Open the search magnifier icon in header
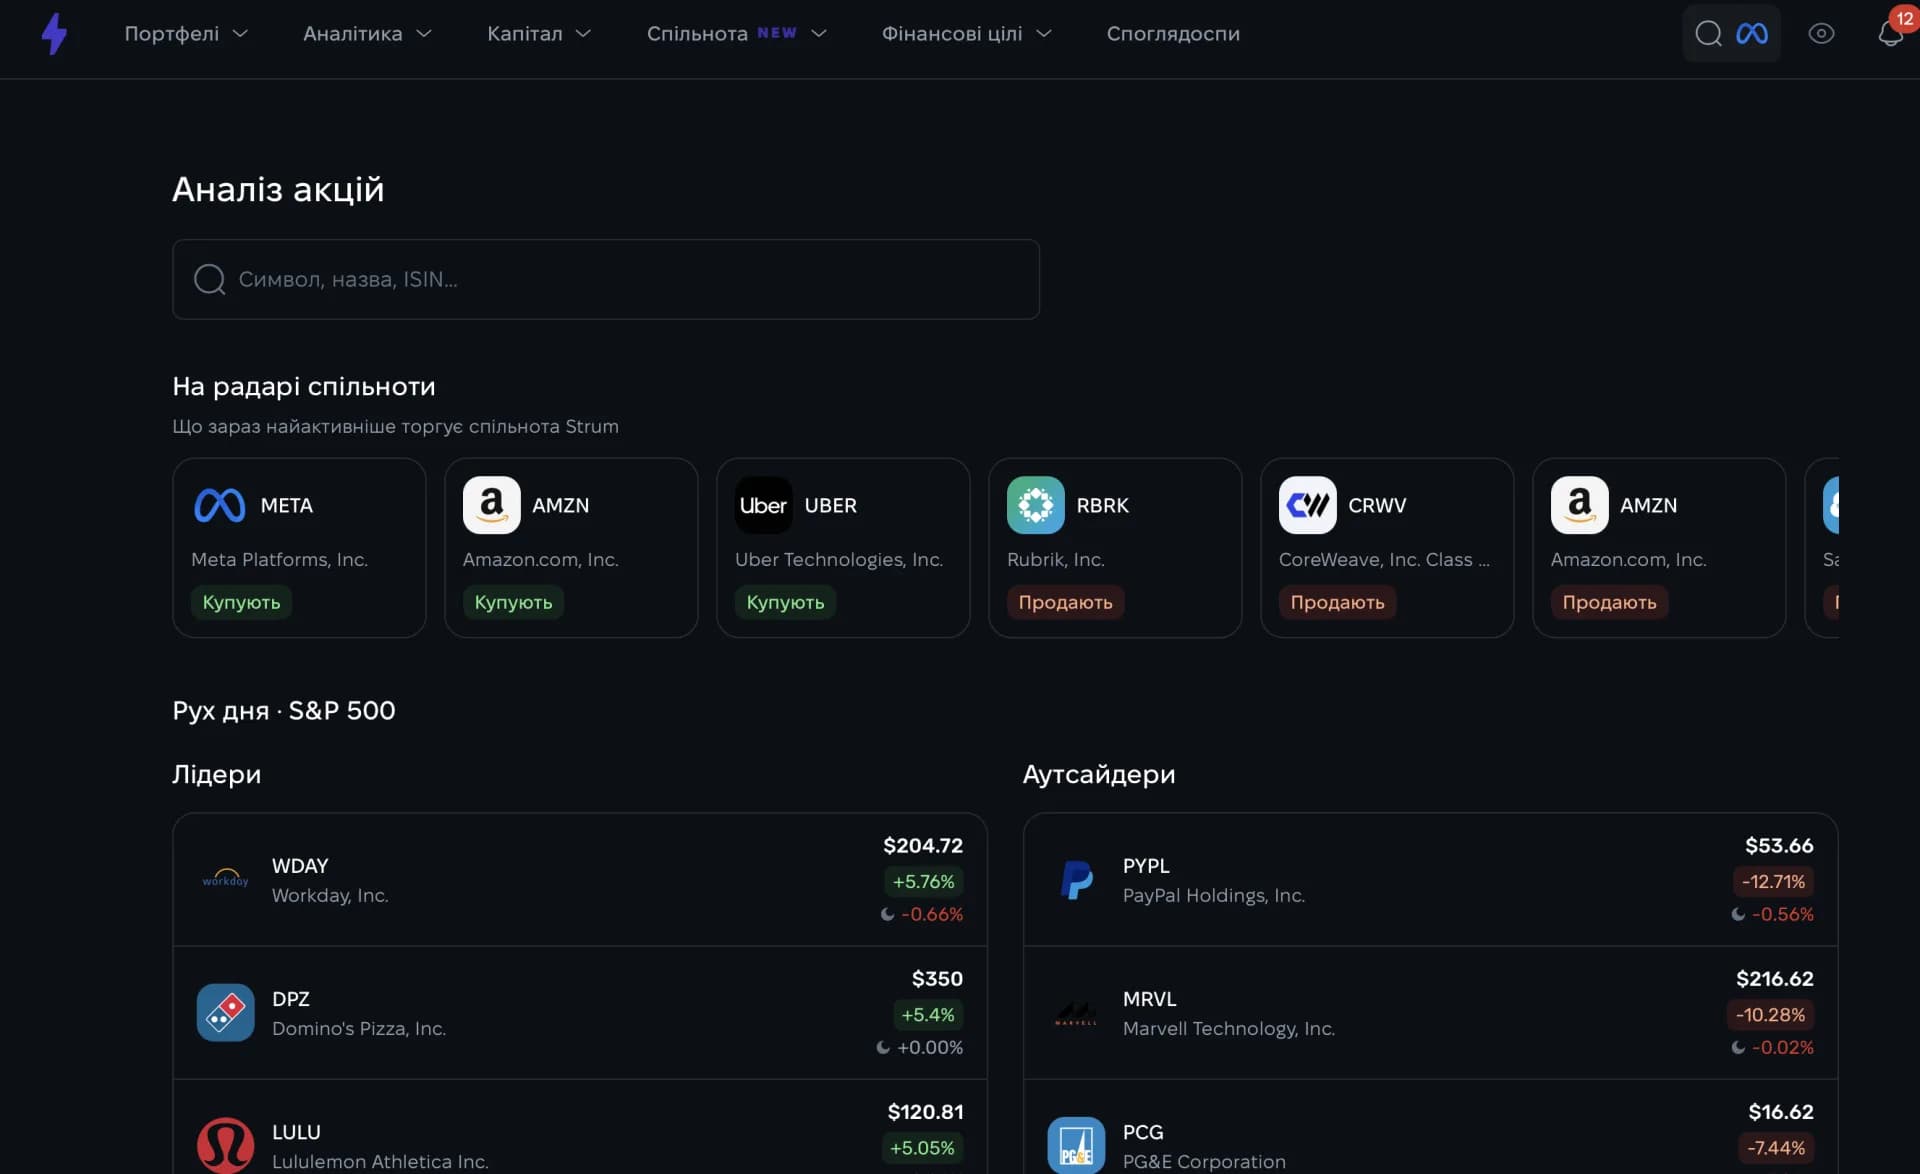This screenshot has height=1174, width=1920. point(1708,33)
